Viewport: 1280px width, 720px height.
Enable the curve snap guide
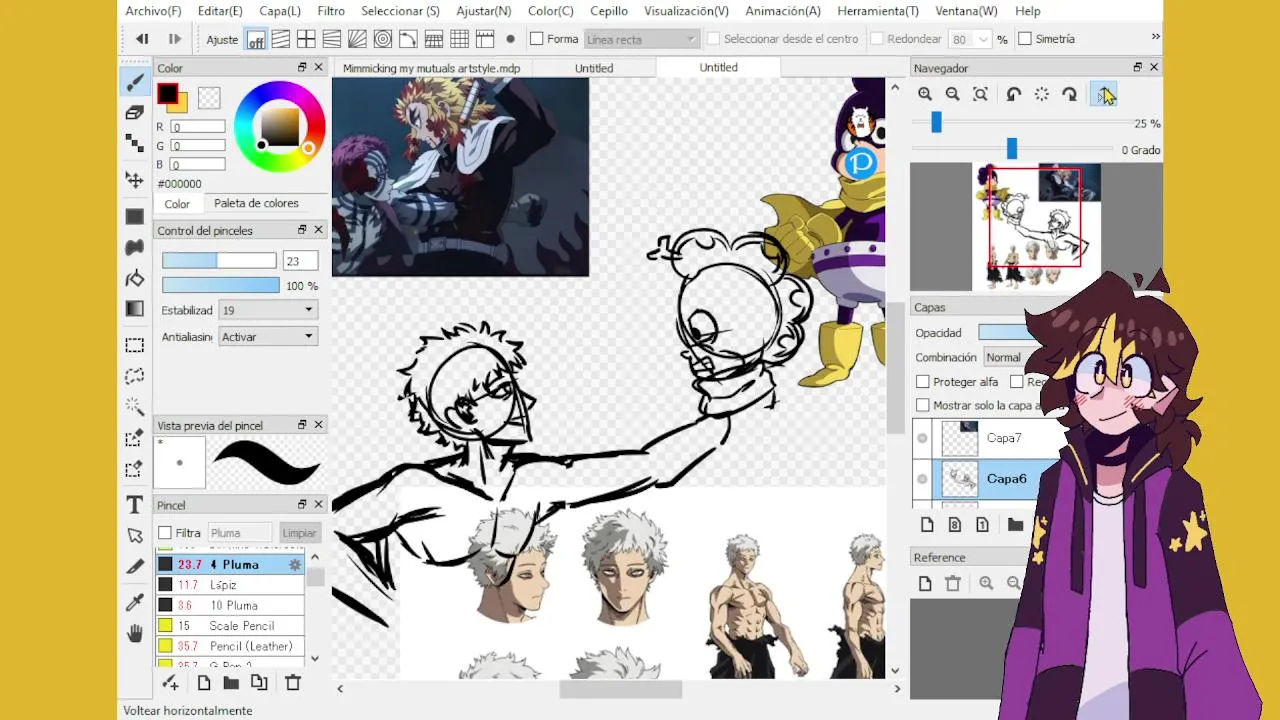pyautogui.click(x=408, y=40)
